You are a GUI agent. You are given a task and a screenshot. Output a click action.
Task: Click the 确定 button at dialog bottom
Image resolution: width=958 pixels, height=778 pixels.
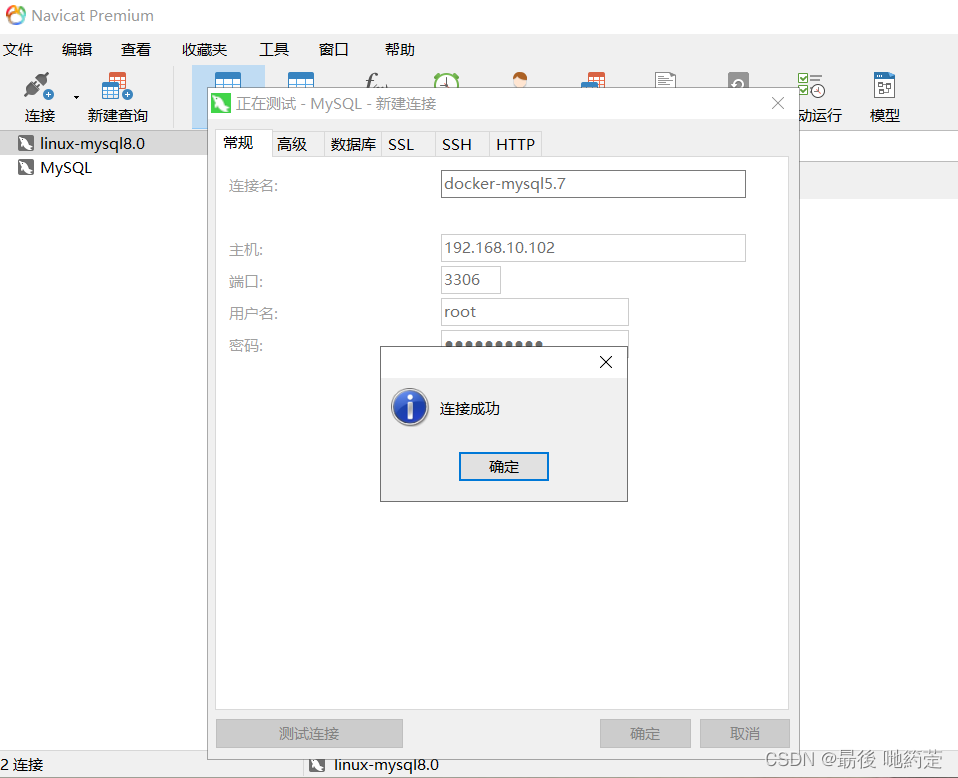tap(645, 733)
